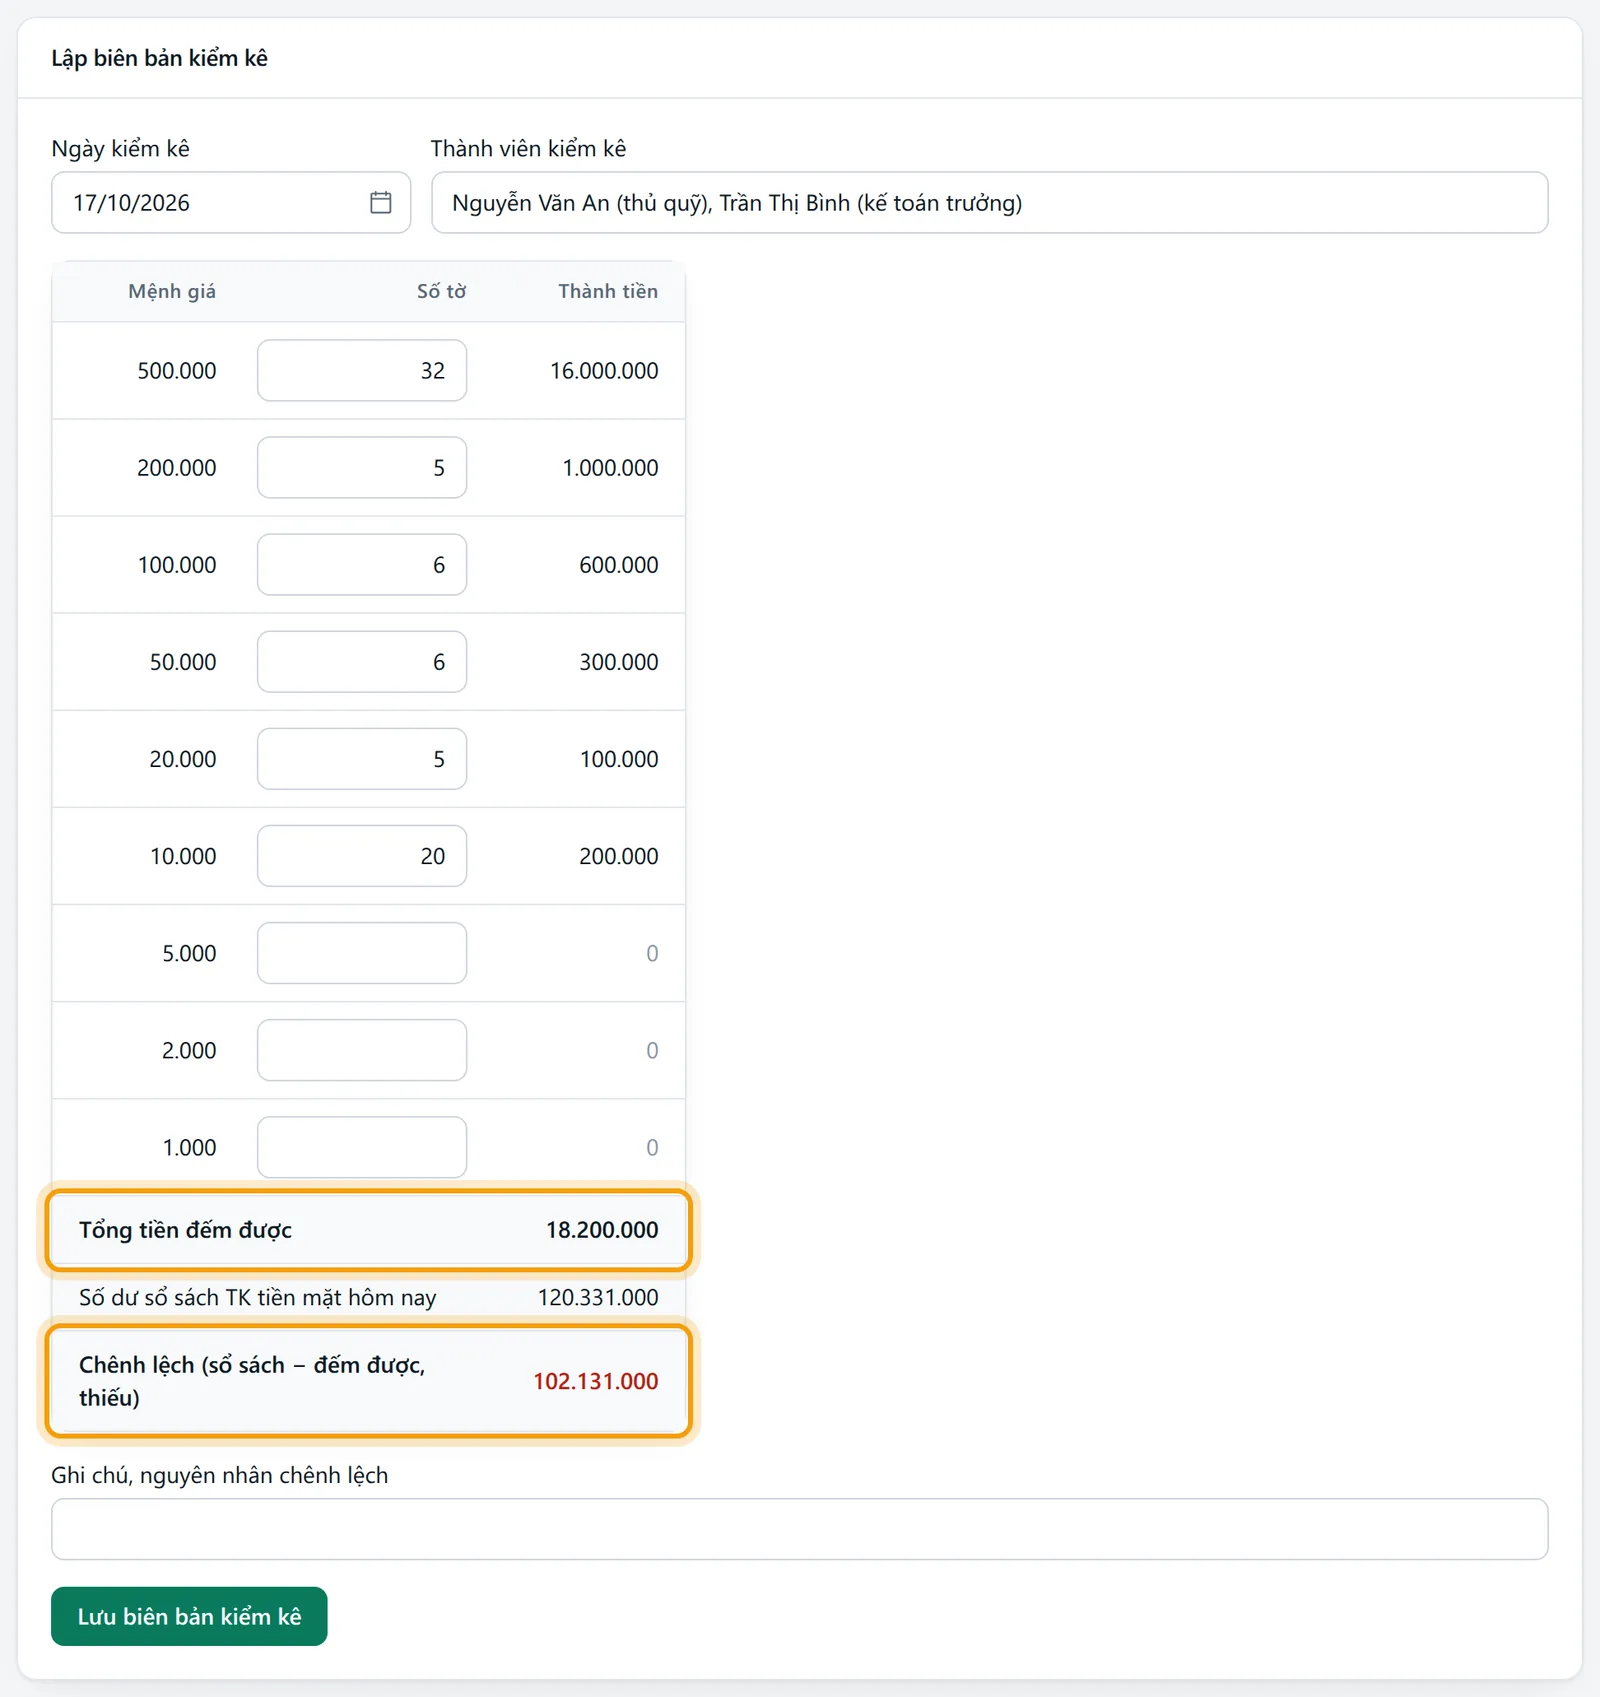Click the Lập biên bản kiểm kê heading
Viewport: 1600px width, 1697px height.
[x=160, y=58]
